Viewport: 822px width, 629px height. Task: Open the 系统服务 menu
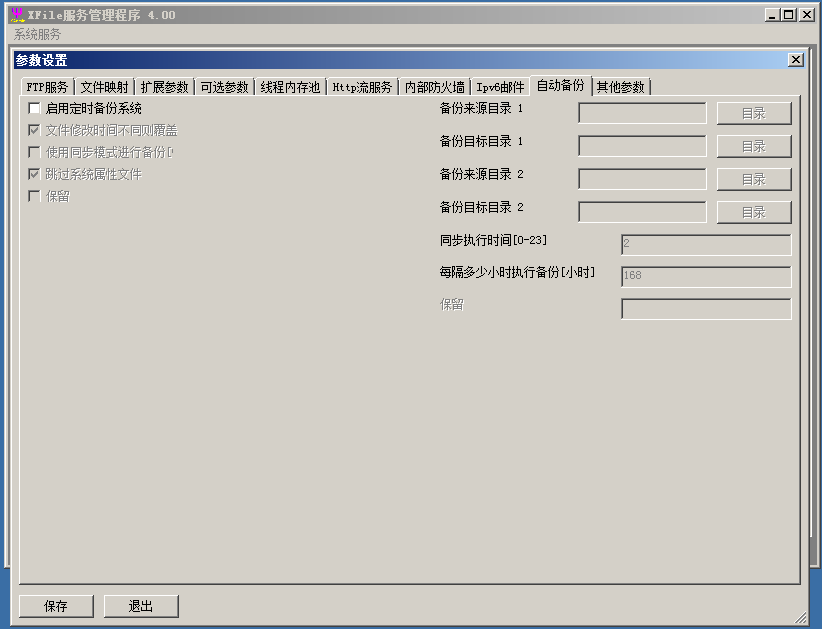pos(37,34)
